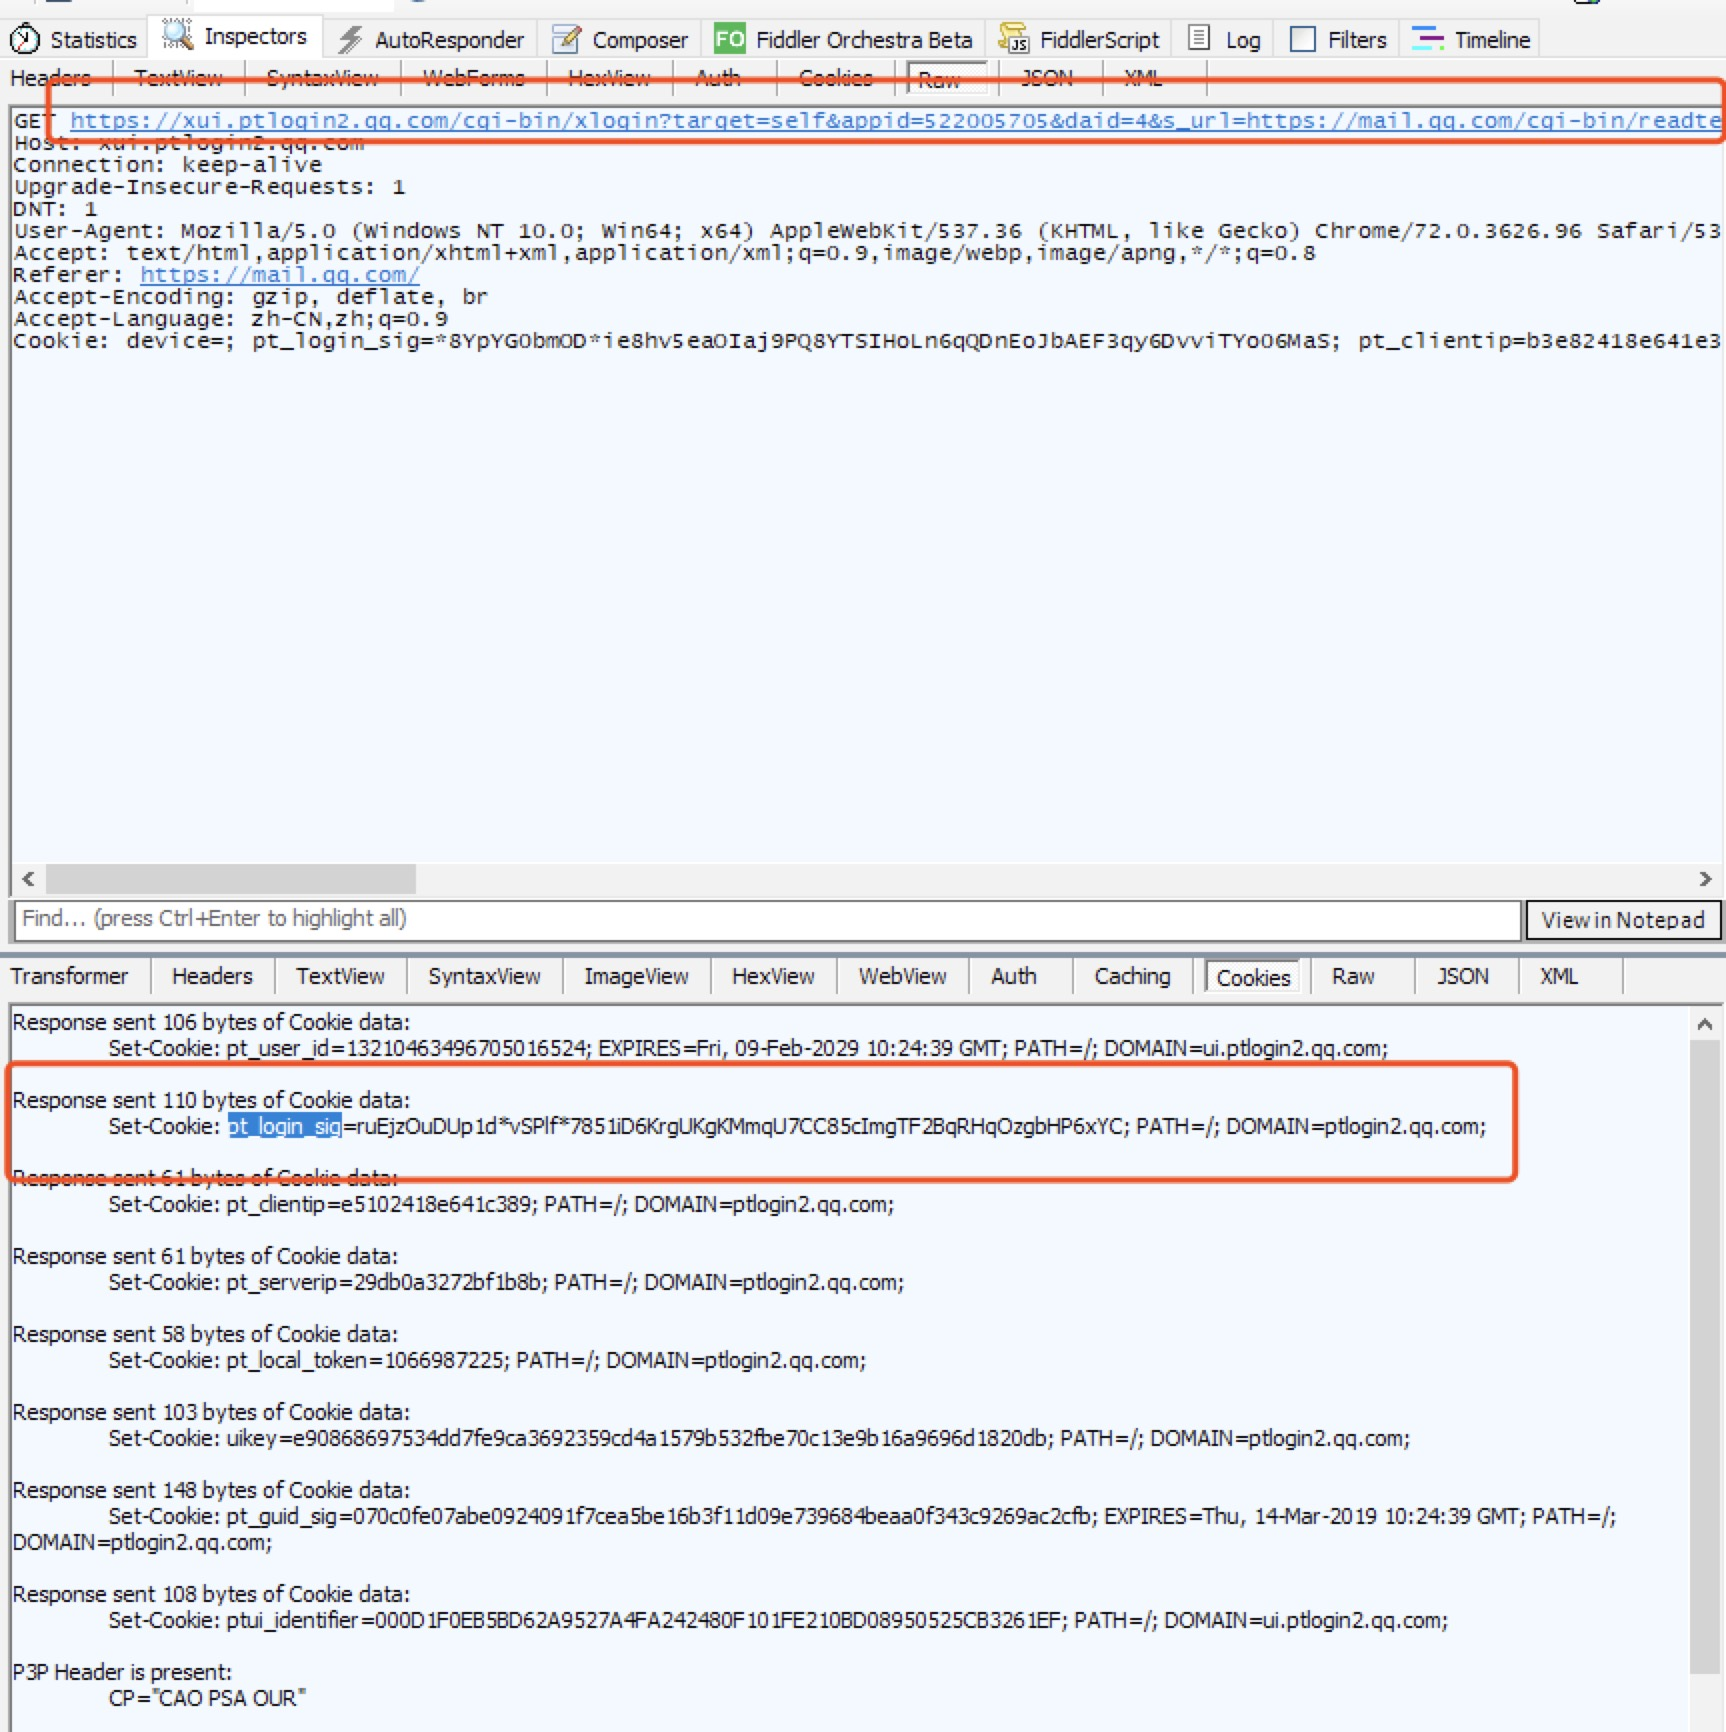The width and height of the screenshot is (1726, 1732).
Task: Click the response pane vertical scrollbar thumb
Action: [1705, 1356]
